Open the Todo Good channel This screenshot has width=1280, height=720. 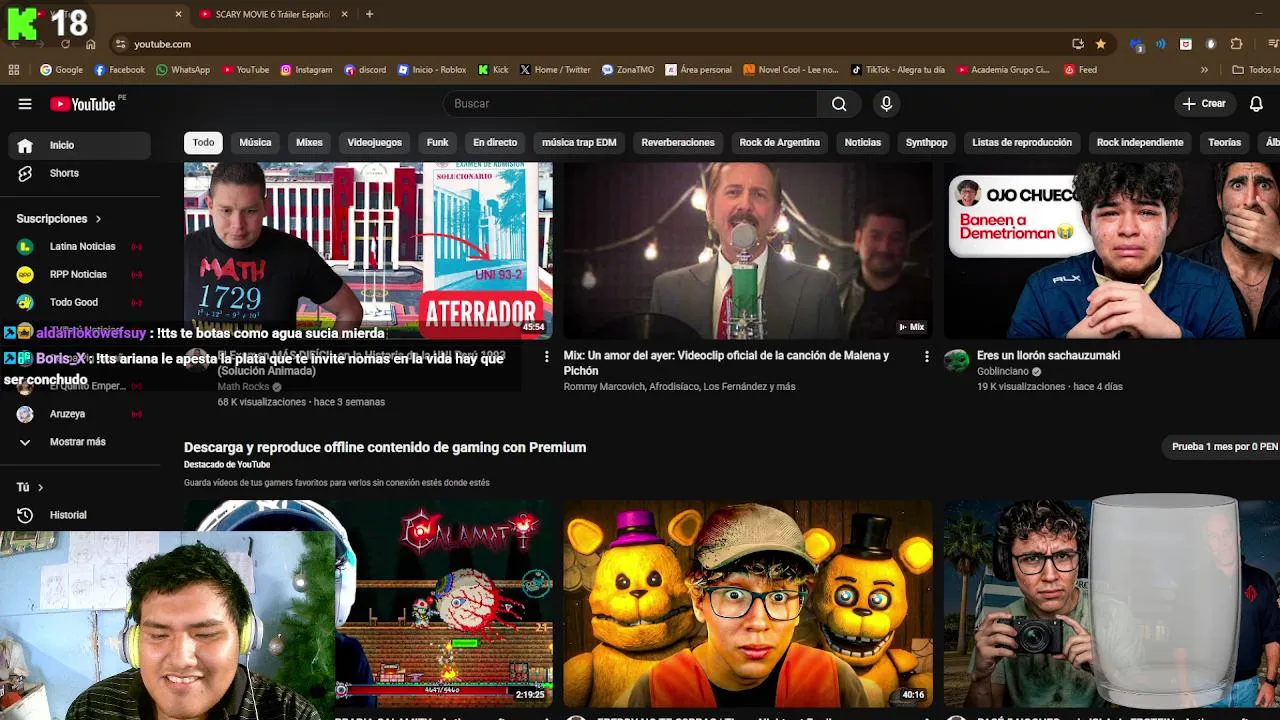80,302
